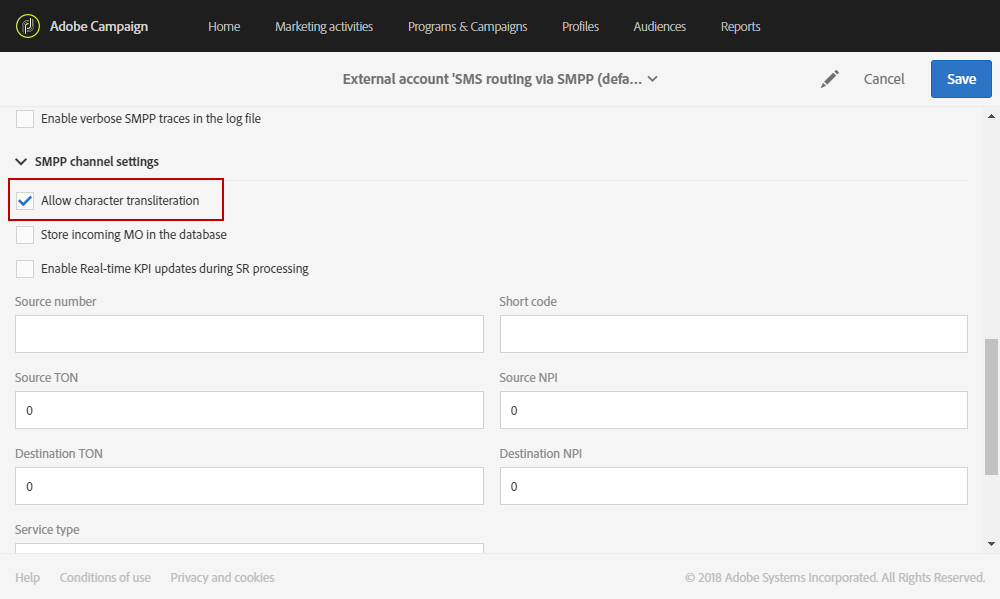Image resolution: width=1000 pixels, height=599 pixels.
Task: Open the Audiences section
Action: [x=660, y=27]
